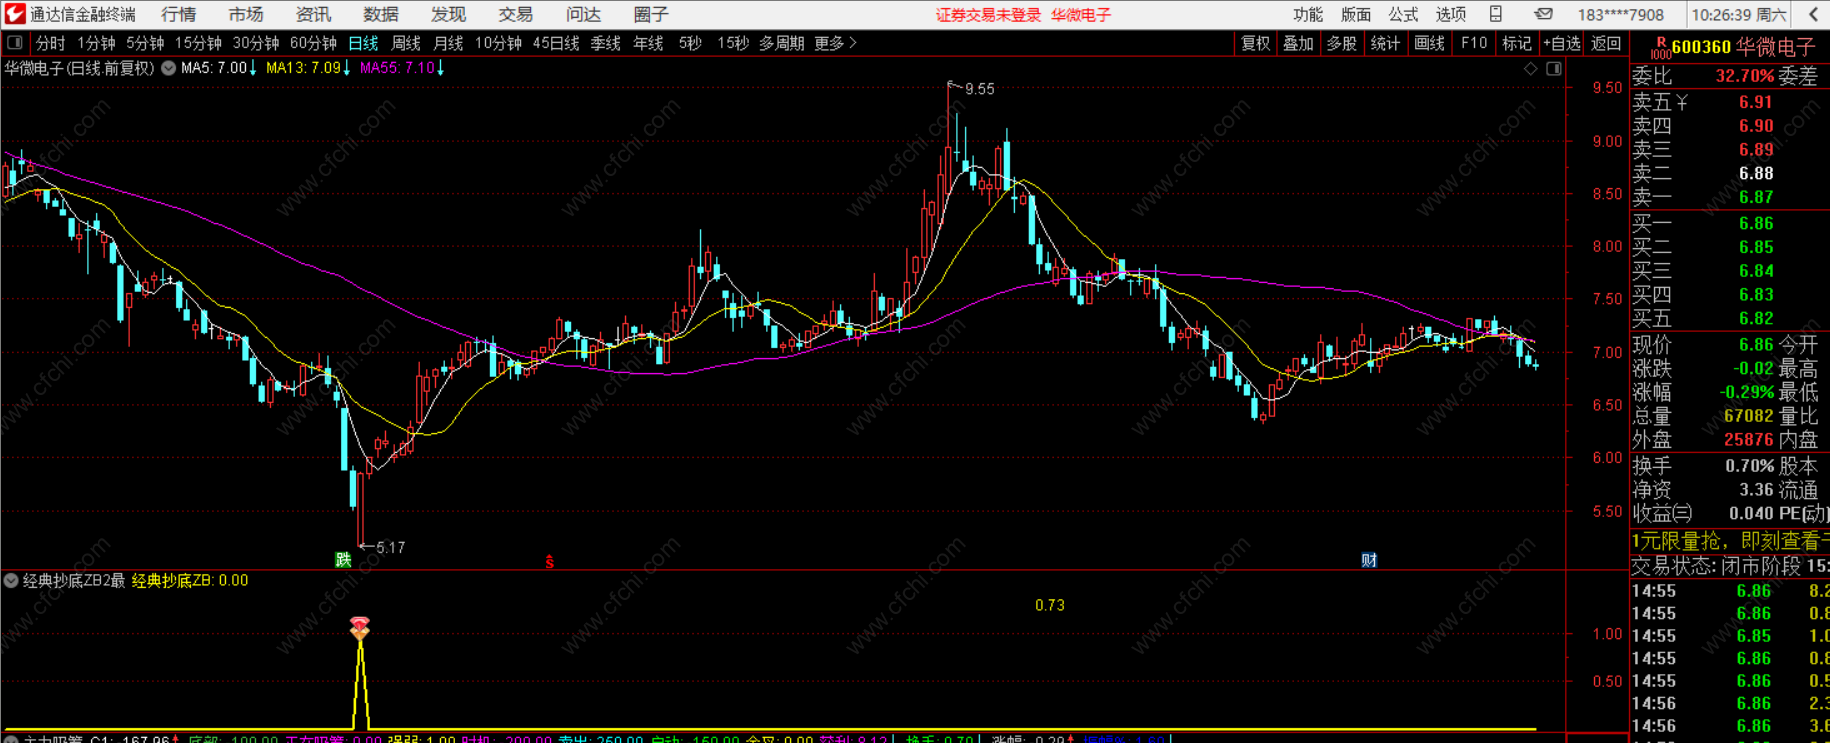Viewport: 1830px width, 743px height.
Task: Click the diamond icon above the chart
Action: click(1530, 69)
